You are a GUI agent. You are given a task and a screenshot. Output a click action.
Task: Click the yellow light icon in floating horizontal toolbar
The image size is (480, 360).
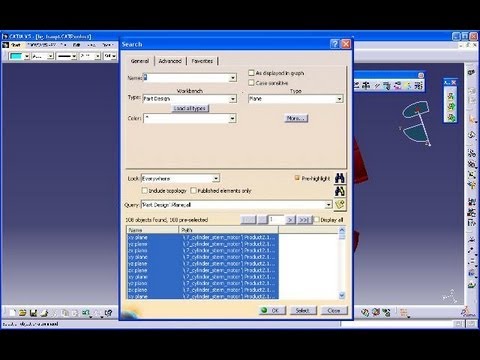pos(408,86)
